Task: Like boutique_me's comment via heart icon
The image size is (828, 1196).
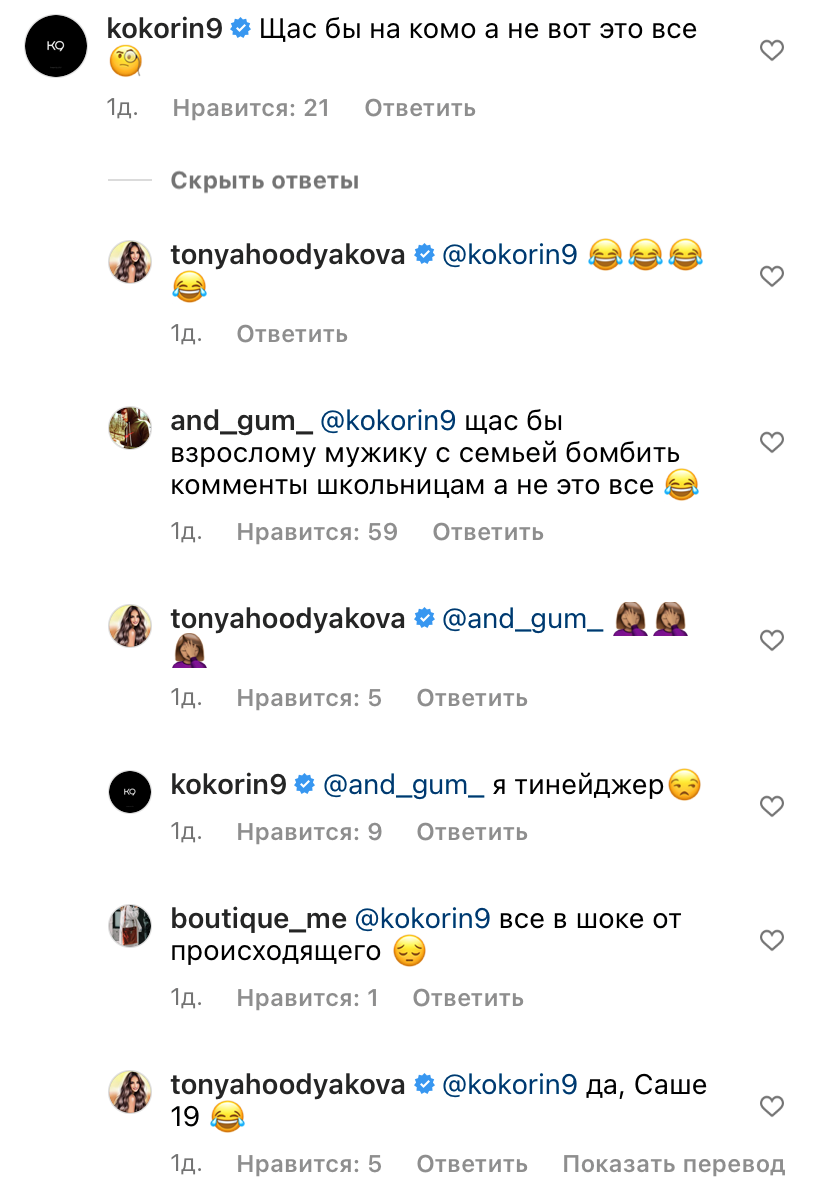Action: tap(772, 940)
